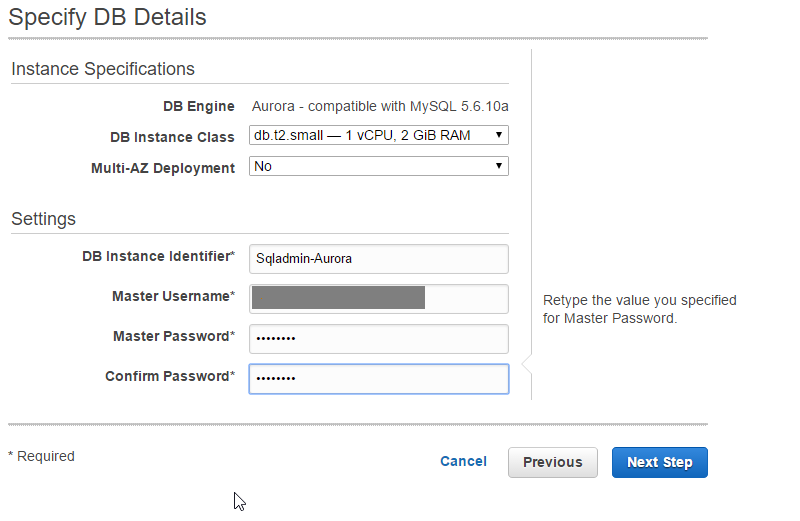Open the DB Instance Class dropdown

coord(378,135)
